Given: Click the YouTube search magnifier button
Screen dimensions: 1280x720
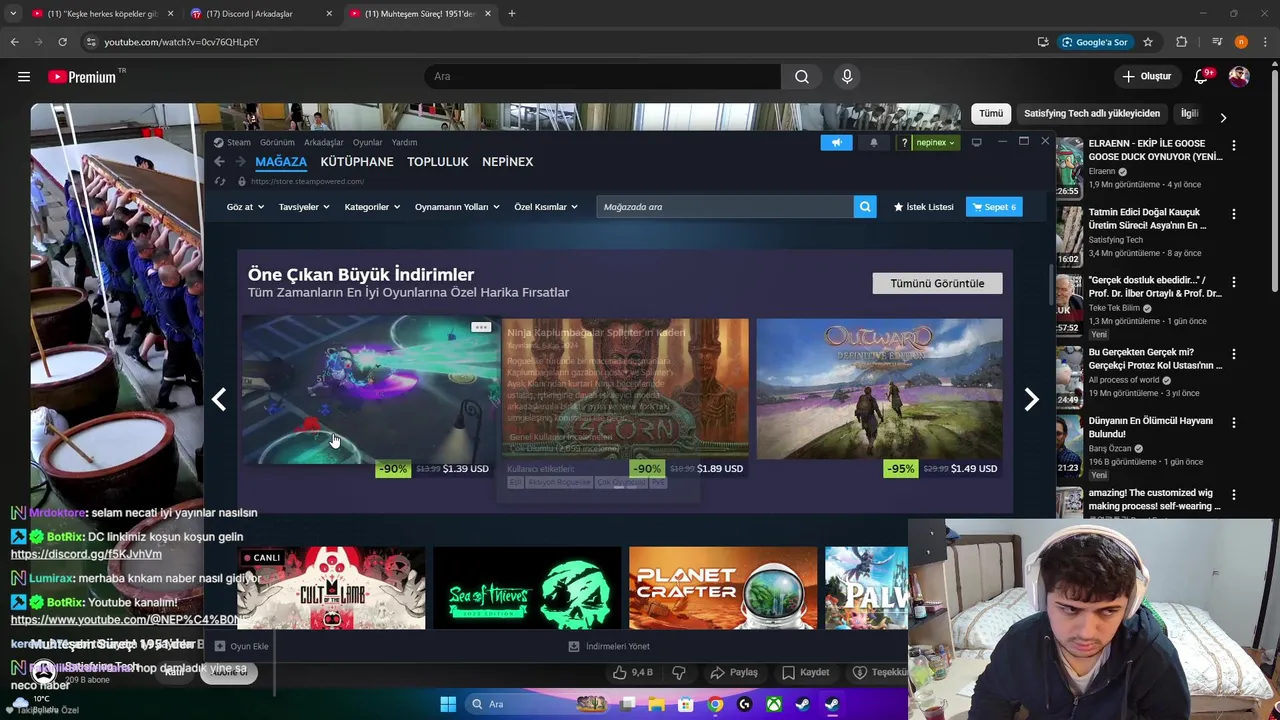Looking at the screenshot, I should (802, 76).
